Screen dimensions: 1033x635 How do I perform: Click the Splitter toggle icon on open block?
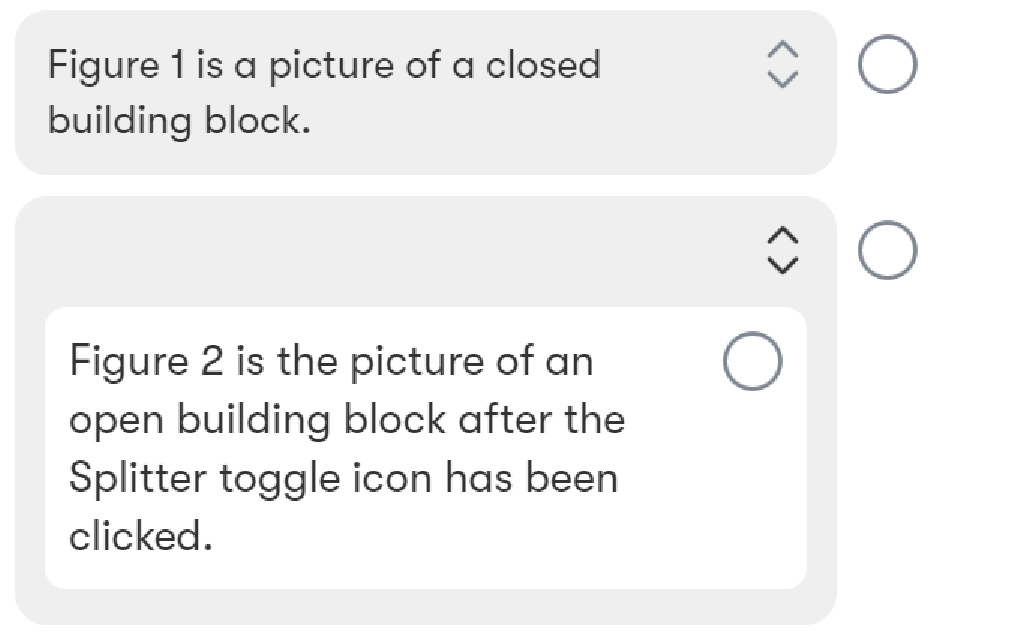click(783, 250)
